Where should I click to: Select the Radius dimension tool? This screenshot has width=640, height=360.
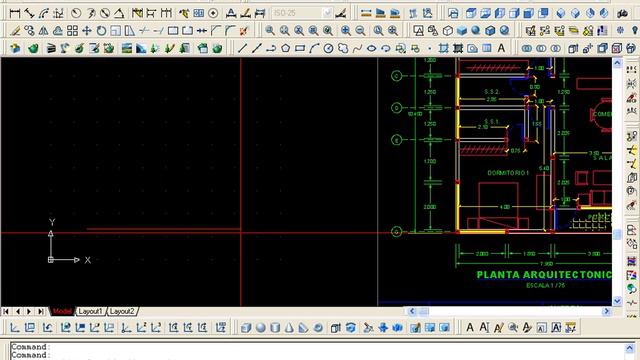click(x=76, y=13)
